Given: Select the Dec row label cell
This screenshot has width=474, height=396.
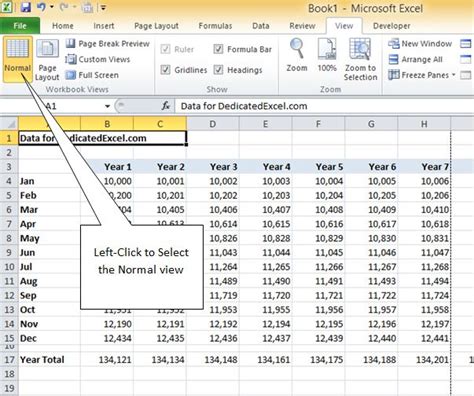Looking at the screenshot, I should (x=49, y=338).
